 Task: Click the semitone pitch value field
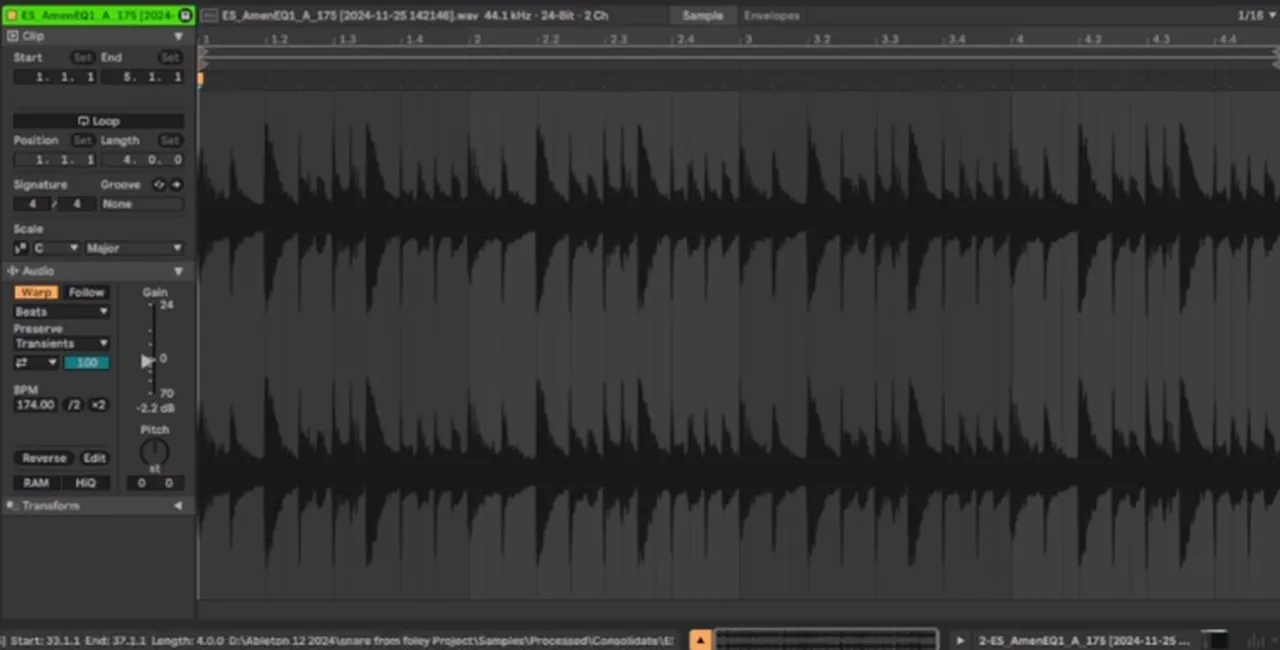tap(141, 483)
